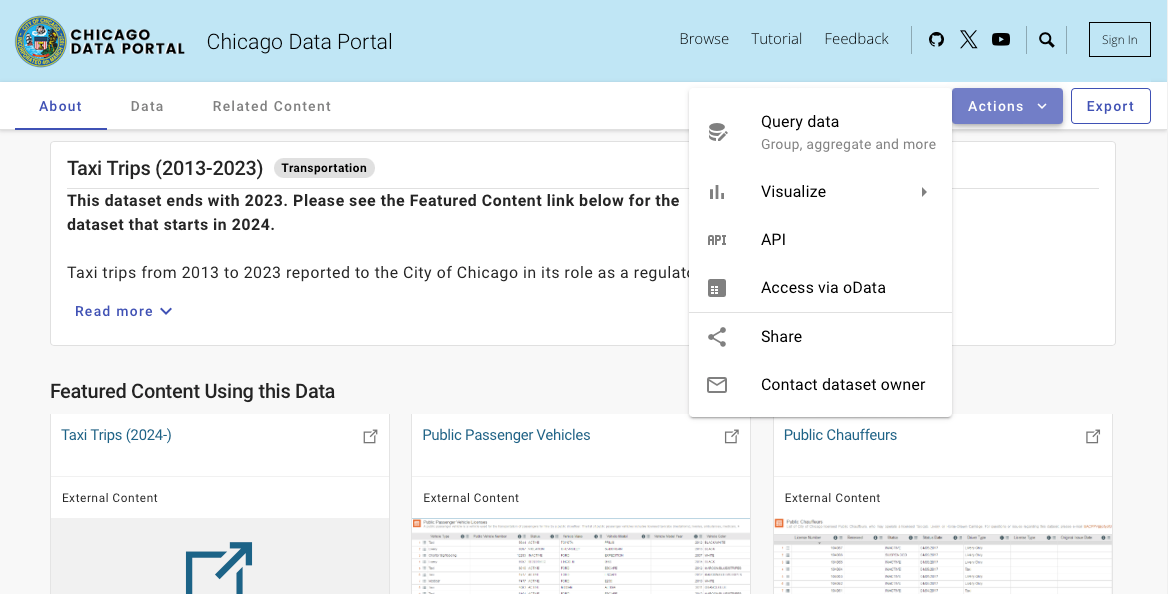Open external link icon for Taxi Trips (2024-)
Screen dimensions: 1168x594
click(370, 436)
